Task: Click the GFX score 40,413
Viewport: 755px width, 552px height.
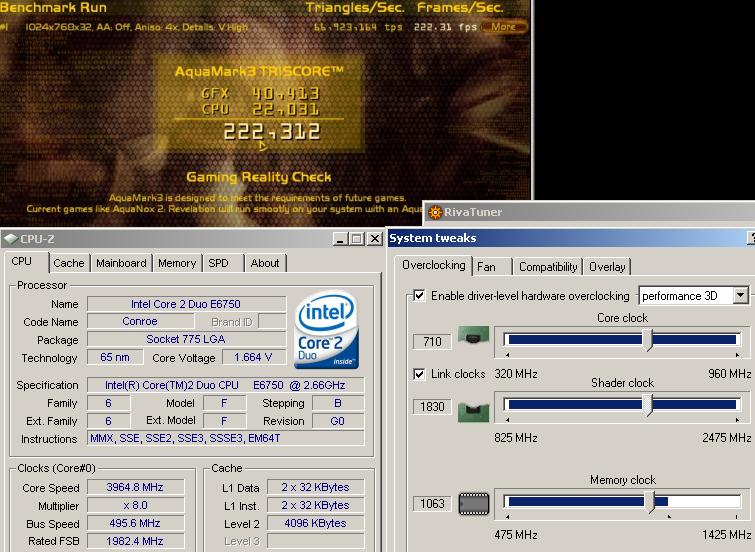Action: point(286,93)
